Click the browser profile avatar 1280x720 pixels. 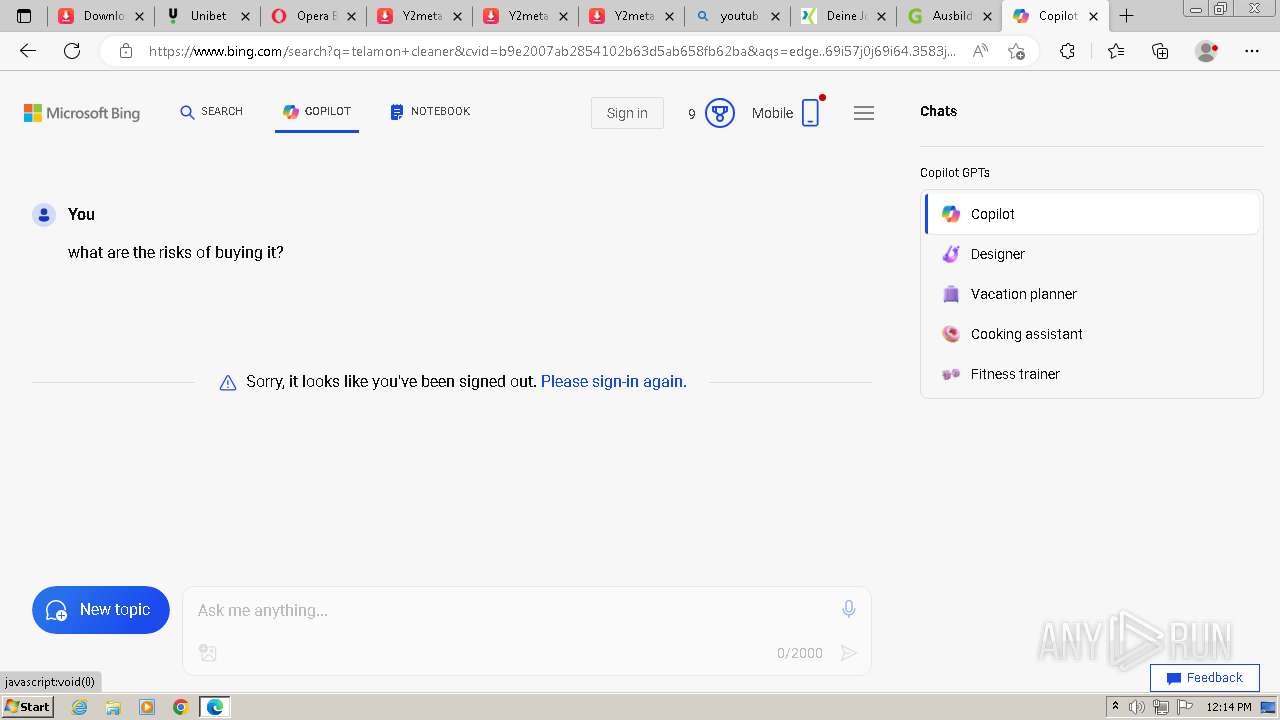click(x=1207, y=51)
